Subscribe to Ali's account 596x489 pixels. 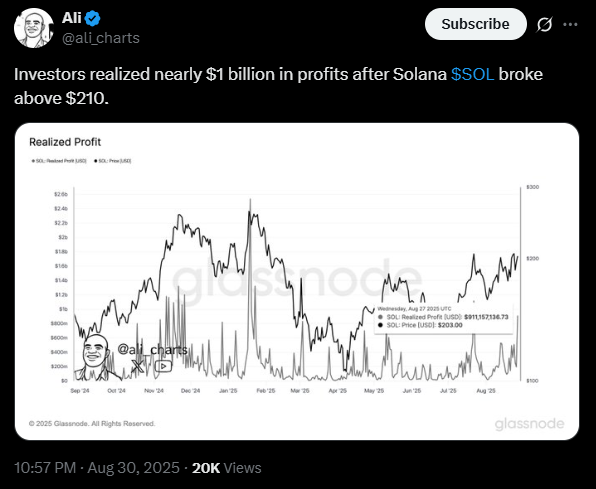tap(476, 24)
